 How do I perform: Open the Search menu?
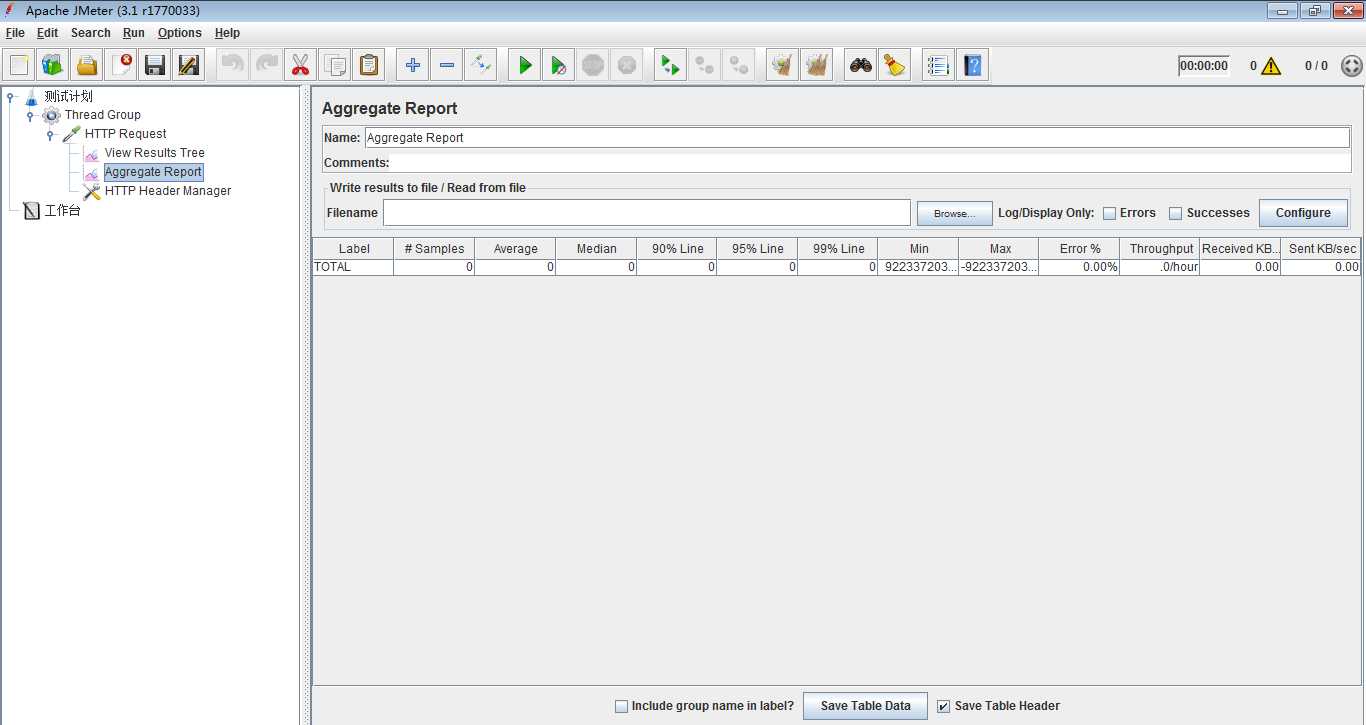[91, 33]
